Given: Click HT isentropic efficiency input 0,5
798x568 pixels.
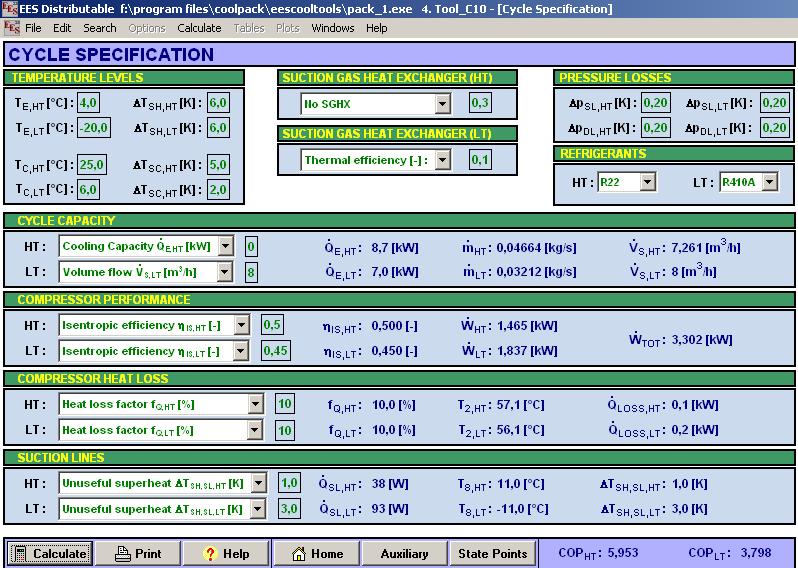Looking at the screenshot, I should (272, 325).
